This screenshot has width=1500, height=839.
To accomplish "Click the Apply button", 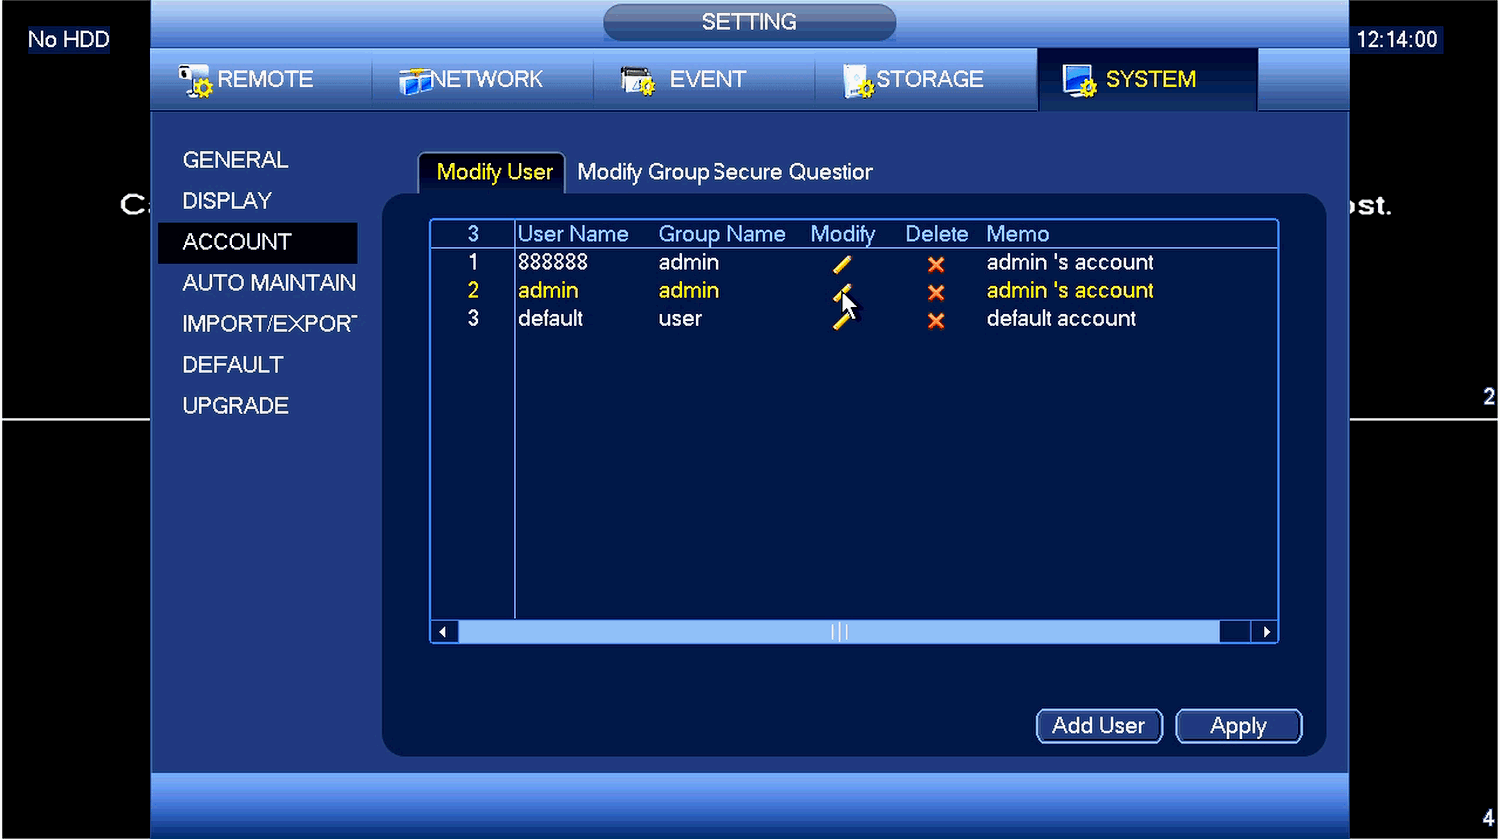I will click(1238, 726).
